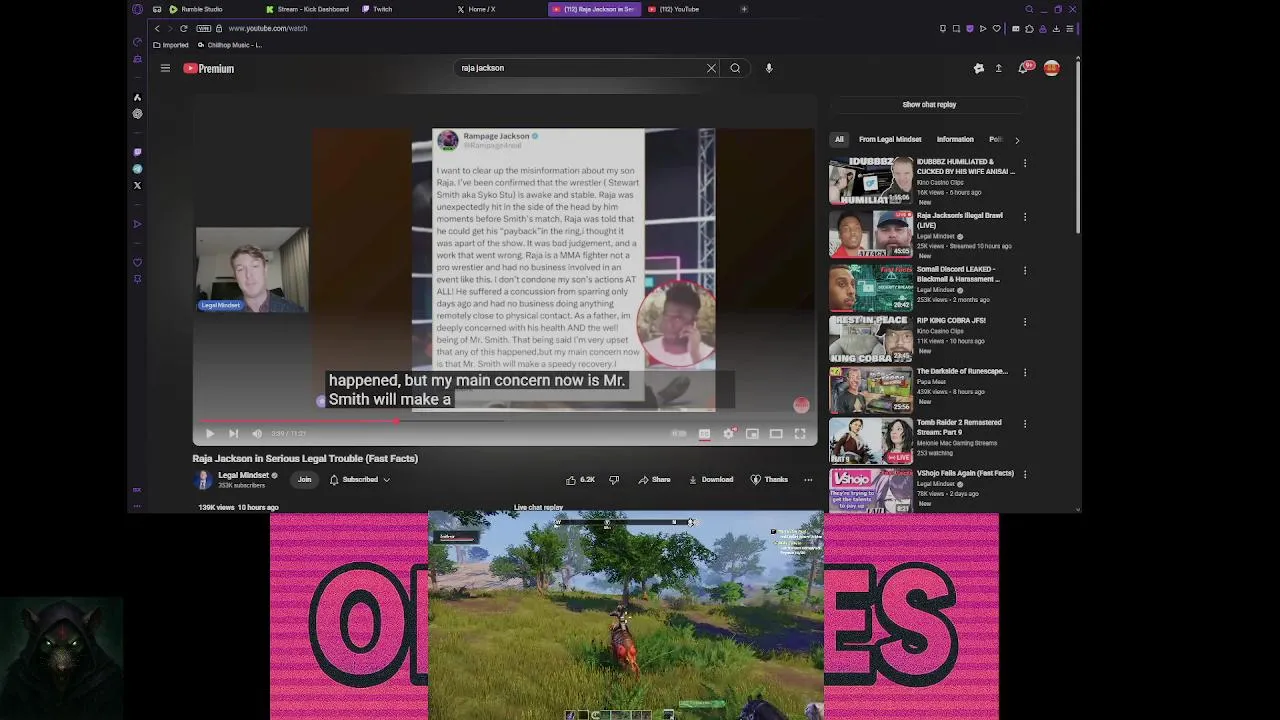Mute the video volume
Screen dimensions: 1280x720
click(257, 433)
